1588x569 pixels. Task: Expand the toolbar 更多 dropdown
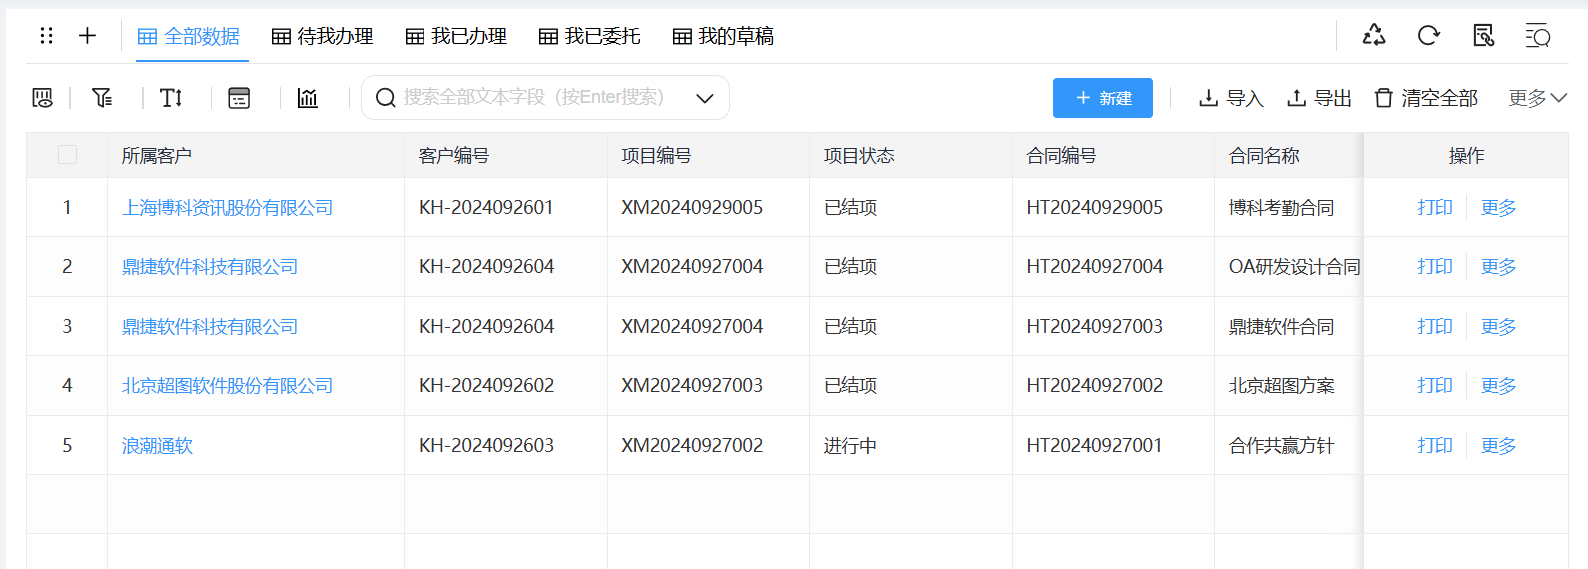[1537, 98]
